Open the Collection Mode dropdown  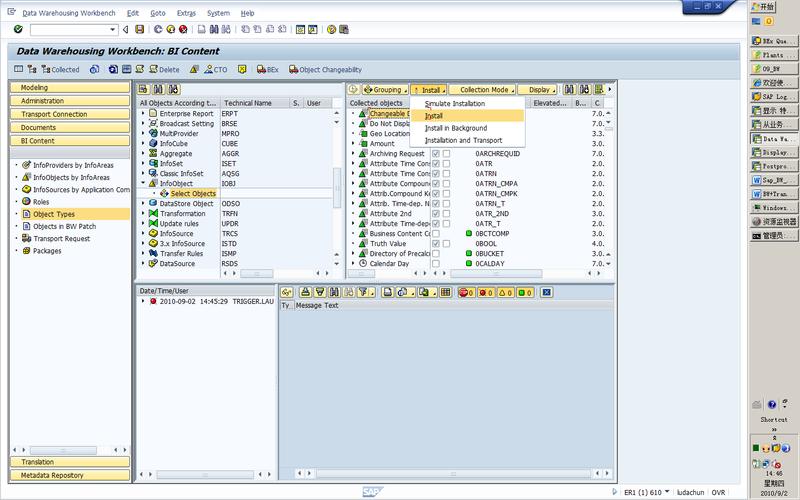pos(482,89)
